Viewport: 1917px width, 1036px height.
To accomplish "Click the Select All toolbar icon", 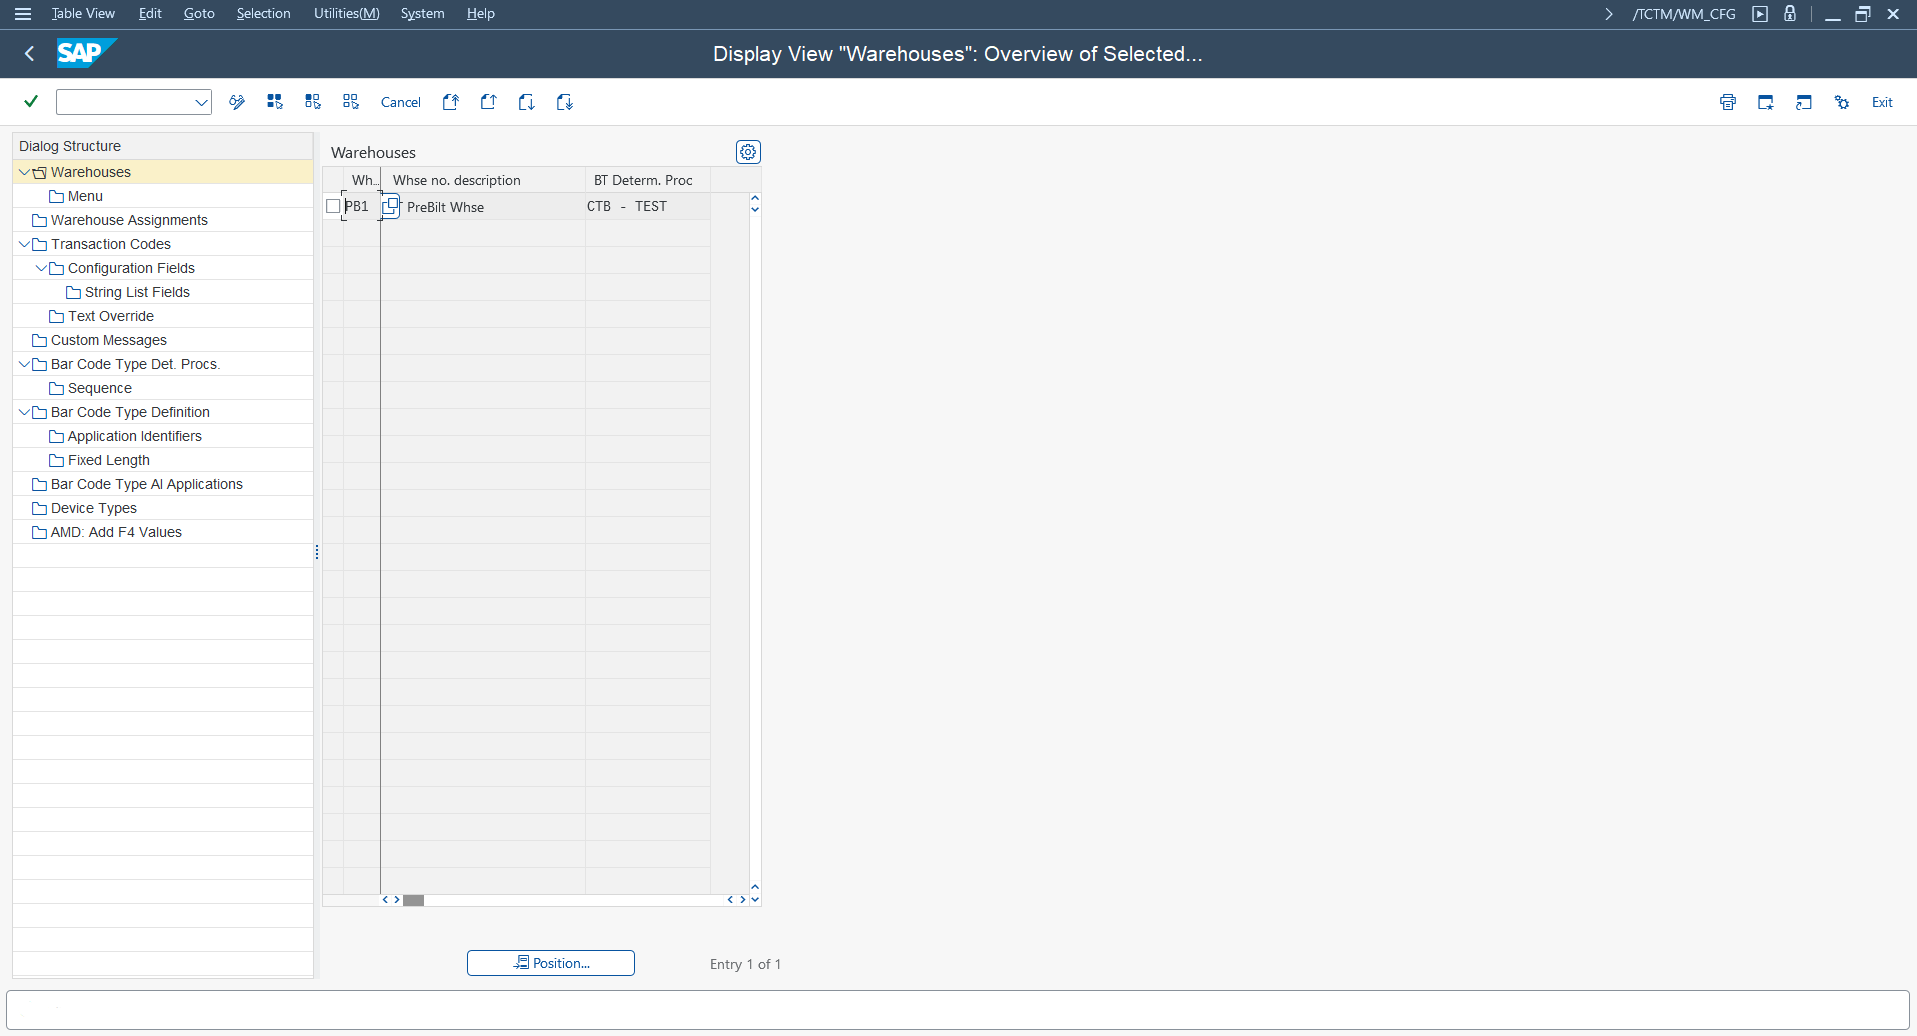I will coord(275,102).
